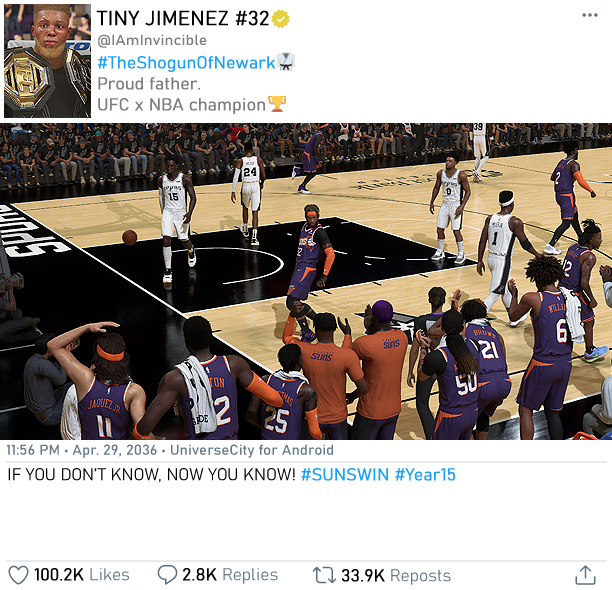The height and width of the screenshot is (590, 612).
Task: Open the #SUNSWIN hashtag
Action: tap(345, 475)
